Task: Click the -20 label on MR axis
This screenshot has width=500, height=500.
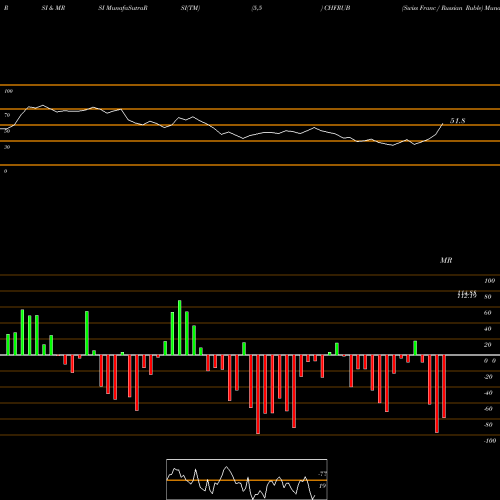Action: pyautogui.click(x=488, y=377)
